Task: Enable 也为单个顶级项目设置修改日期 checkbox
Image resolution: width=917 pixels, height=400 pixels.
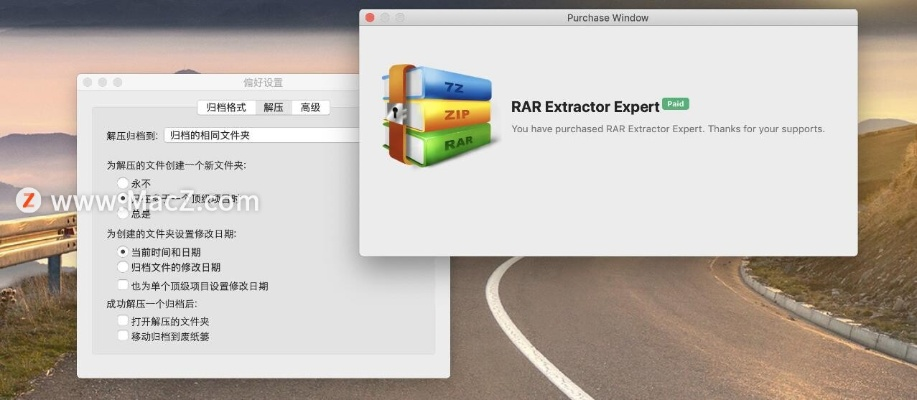Action: (123, 285)
